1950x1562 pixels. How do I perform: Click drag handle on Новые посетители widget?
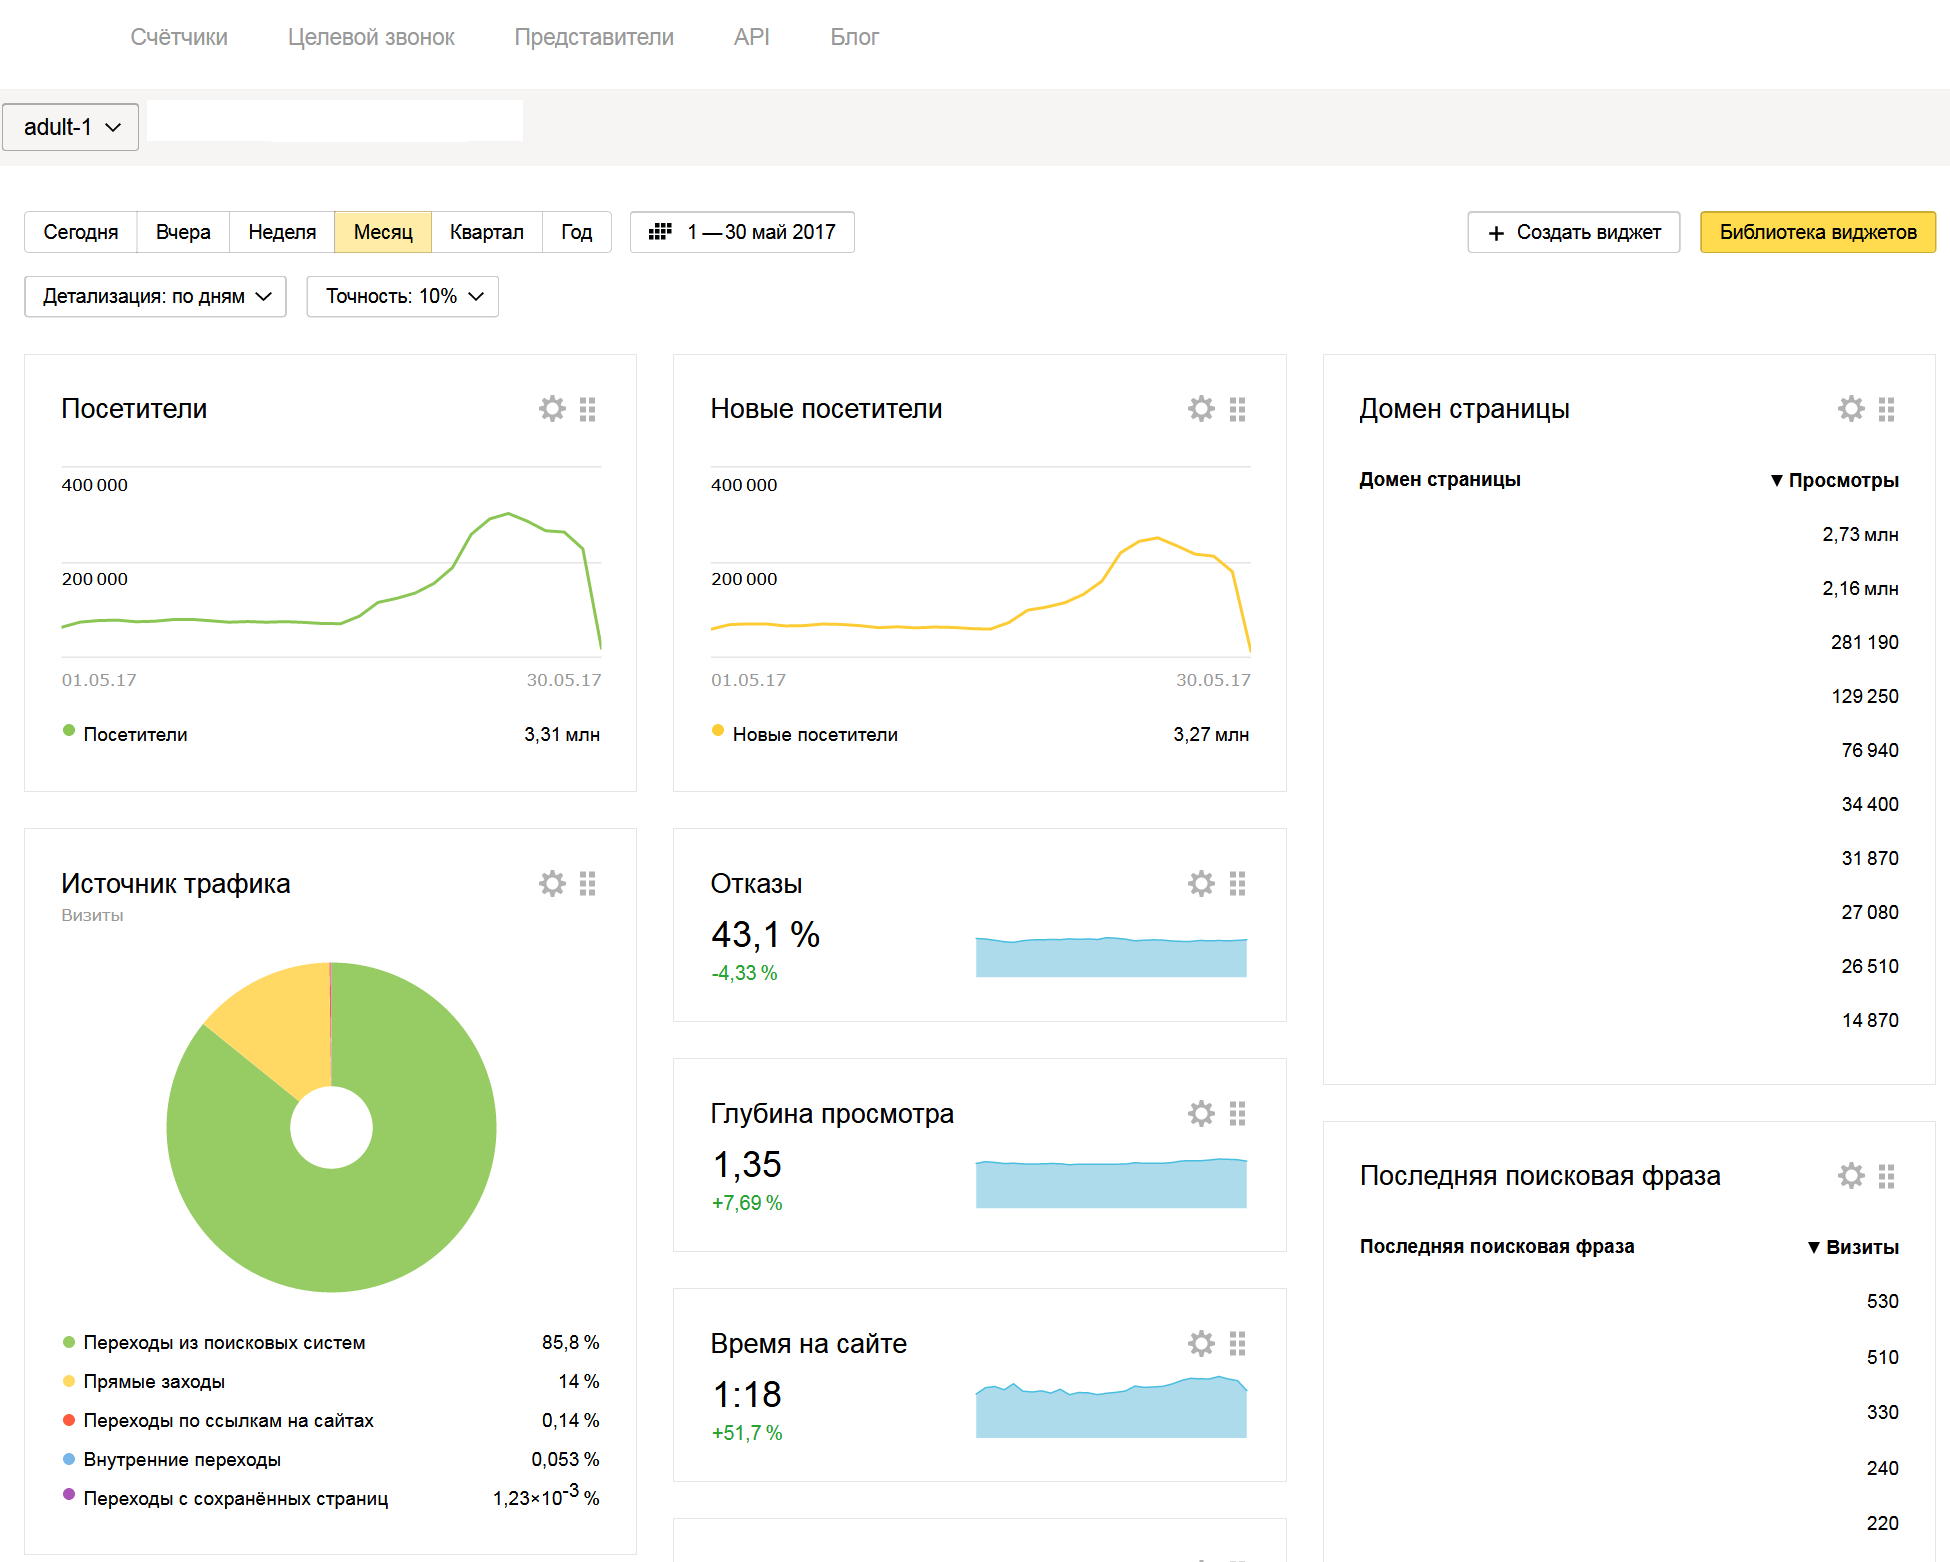tap(1237, 409)
